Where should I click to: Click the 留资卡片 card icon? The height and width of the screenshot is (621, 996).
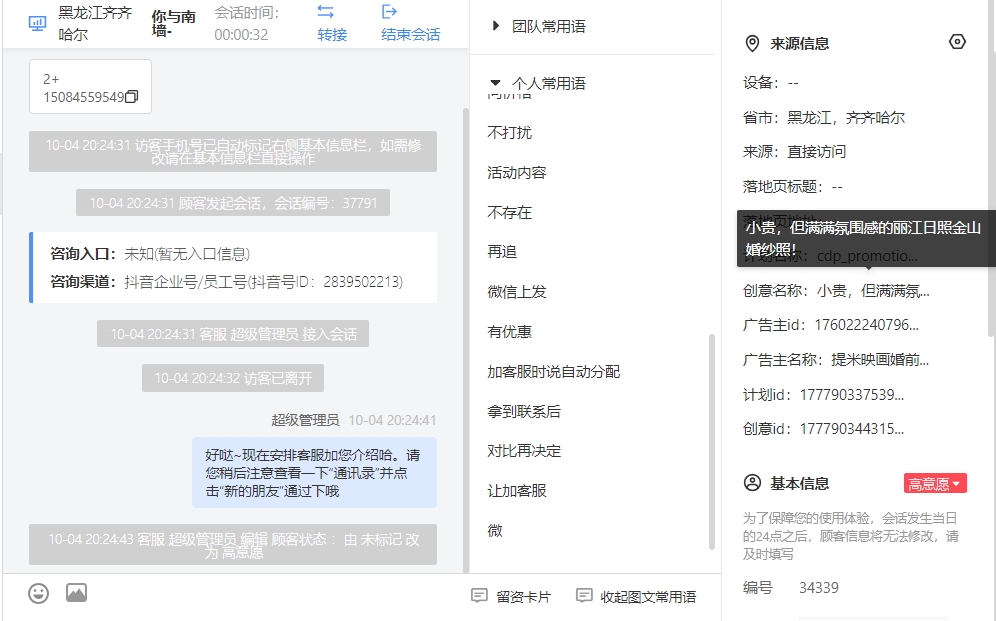point(479,596)
